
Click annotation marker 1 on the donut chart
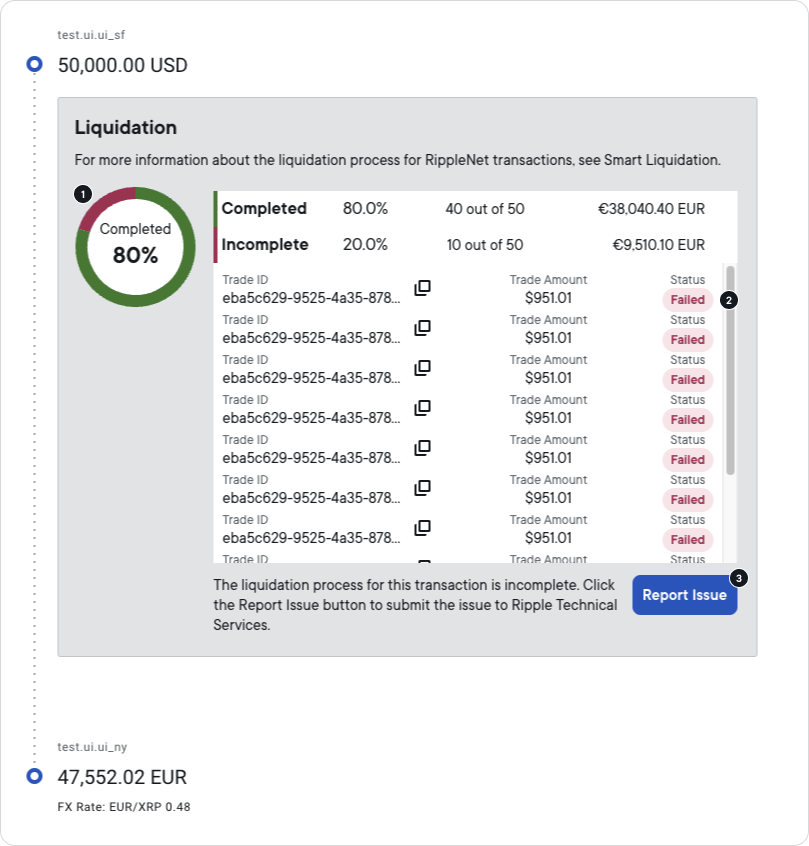83,196
